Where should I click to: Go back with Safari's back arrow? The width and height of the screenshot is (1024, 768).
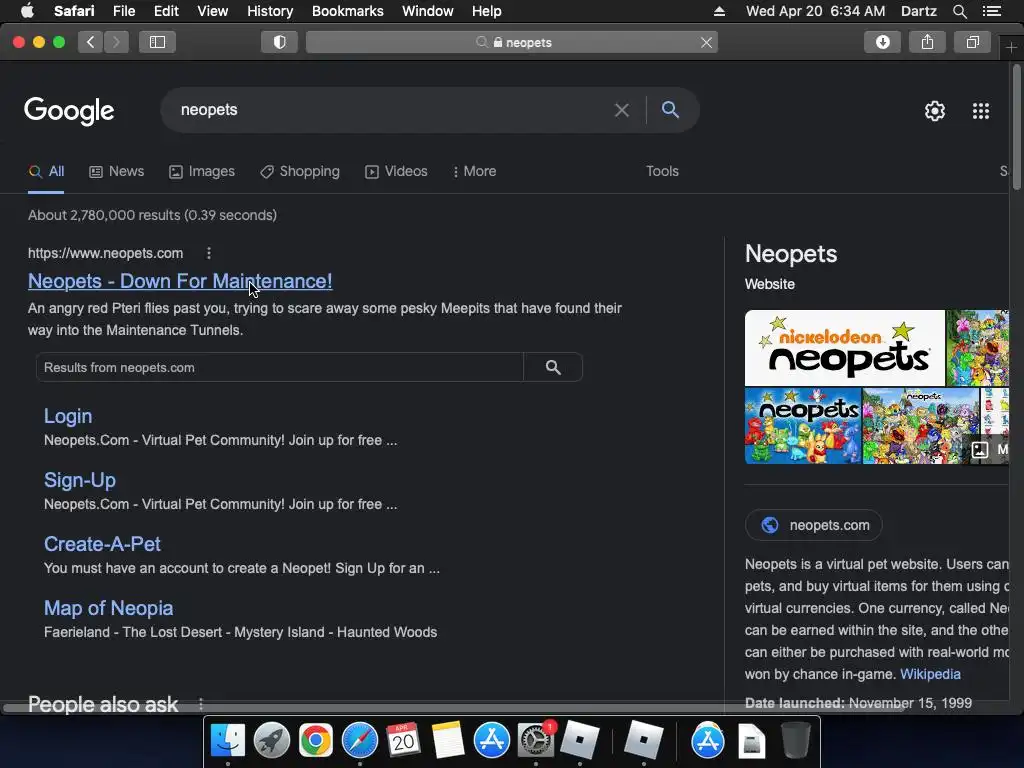tap(91, 42)
